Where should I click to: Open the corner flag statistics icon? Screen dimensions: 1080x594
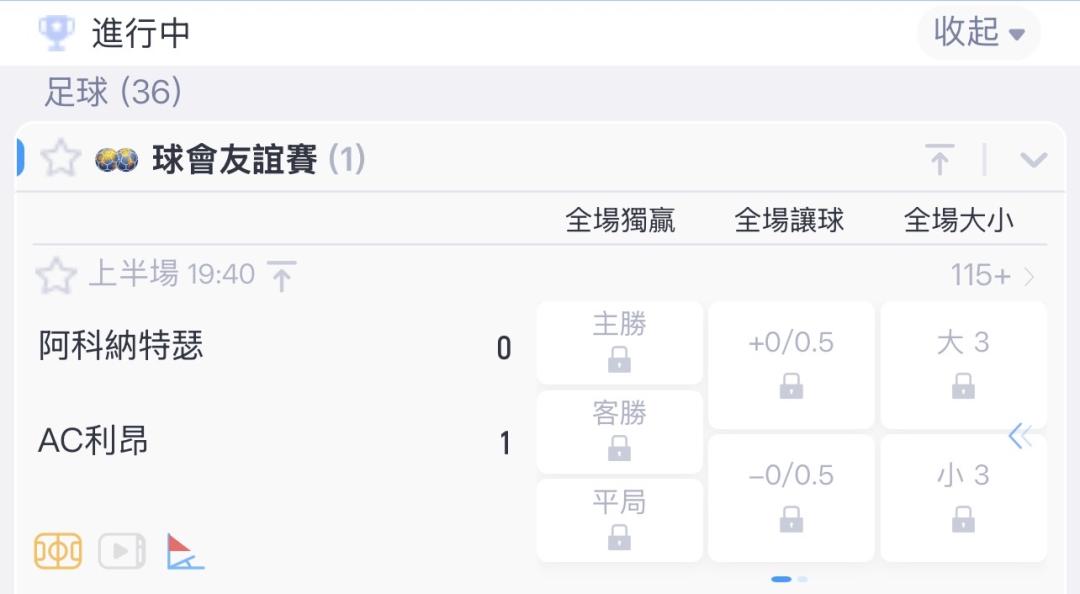[x=185, y=551]
